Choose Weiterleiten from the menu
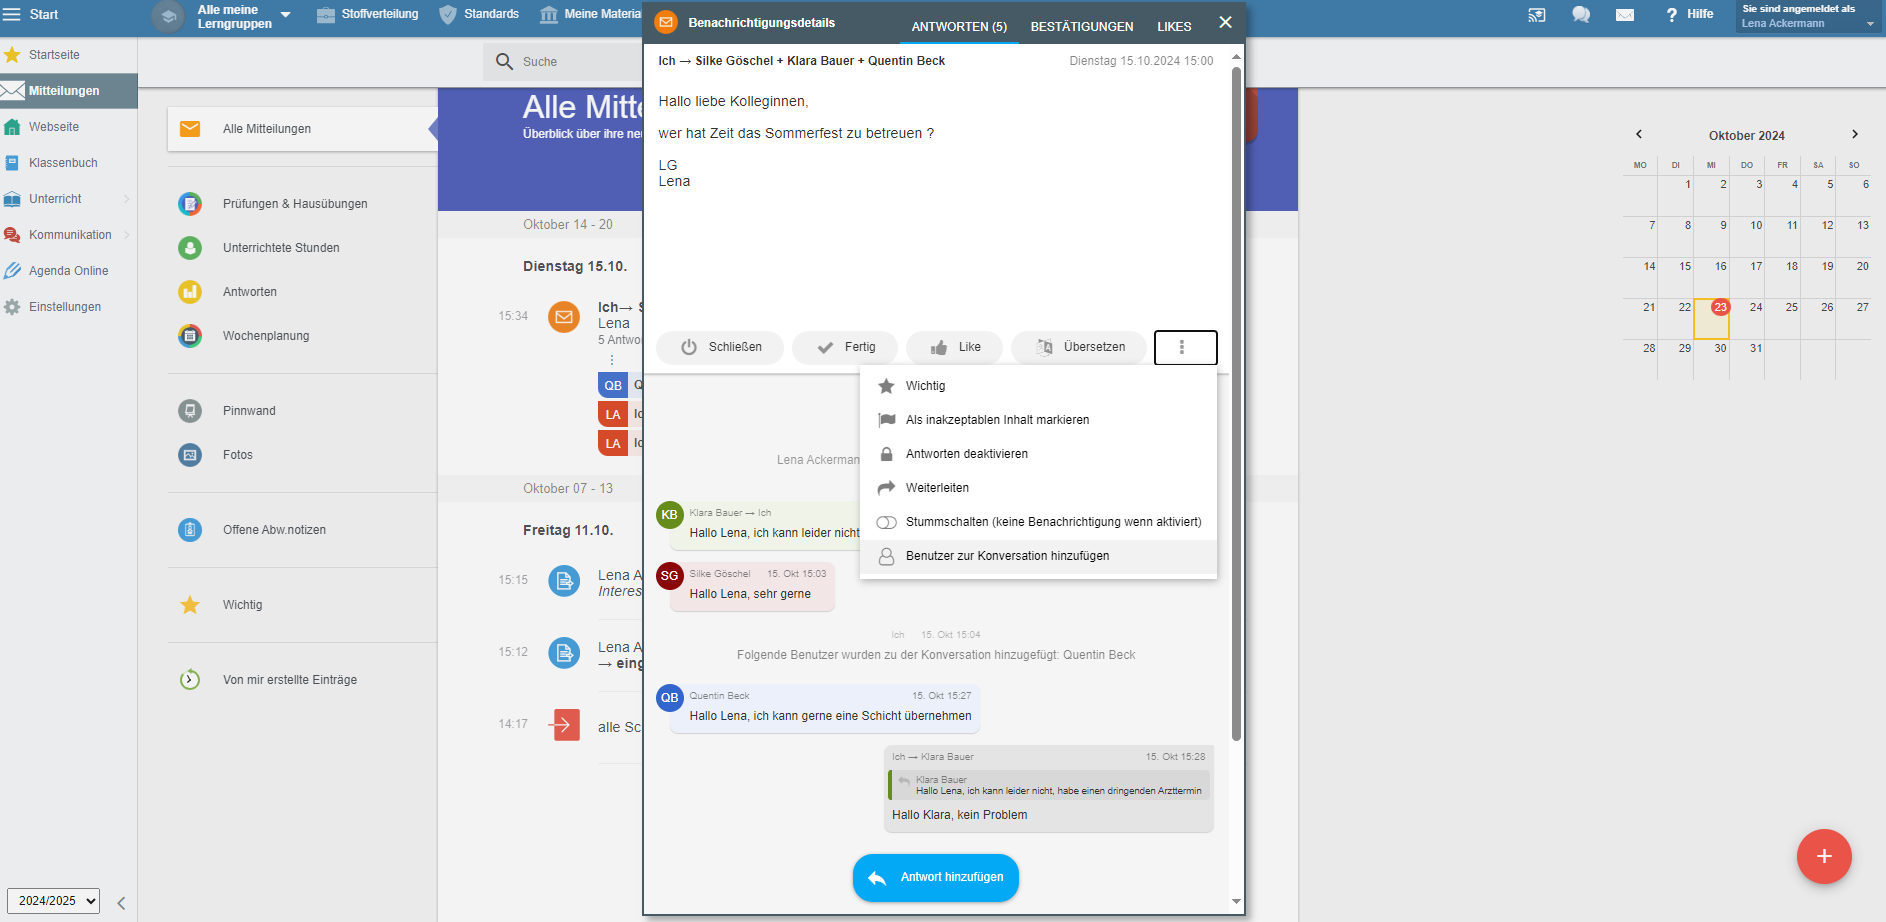The image size is (1886, 922). click(x=1038, y=488)
